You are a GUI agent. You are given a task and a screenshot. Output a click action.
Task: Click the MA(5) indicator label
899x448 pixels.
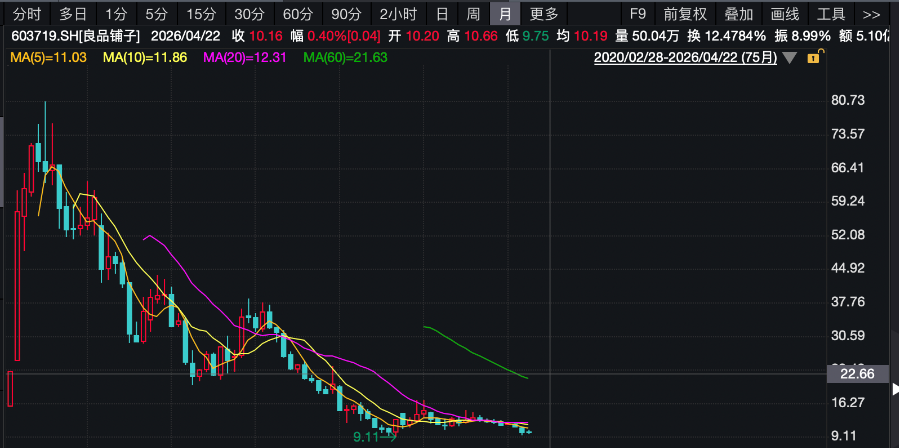47,57
